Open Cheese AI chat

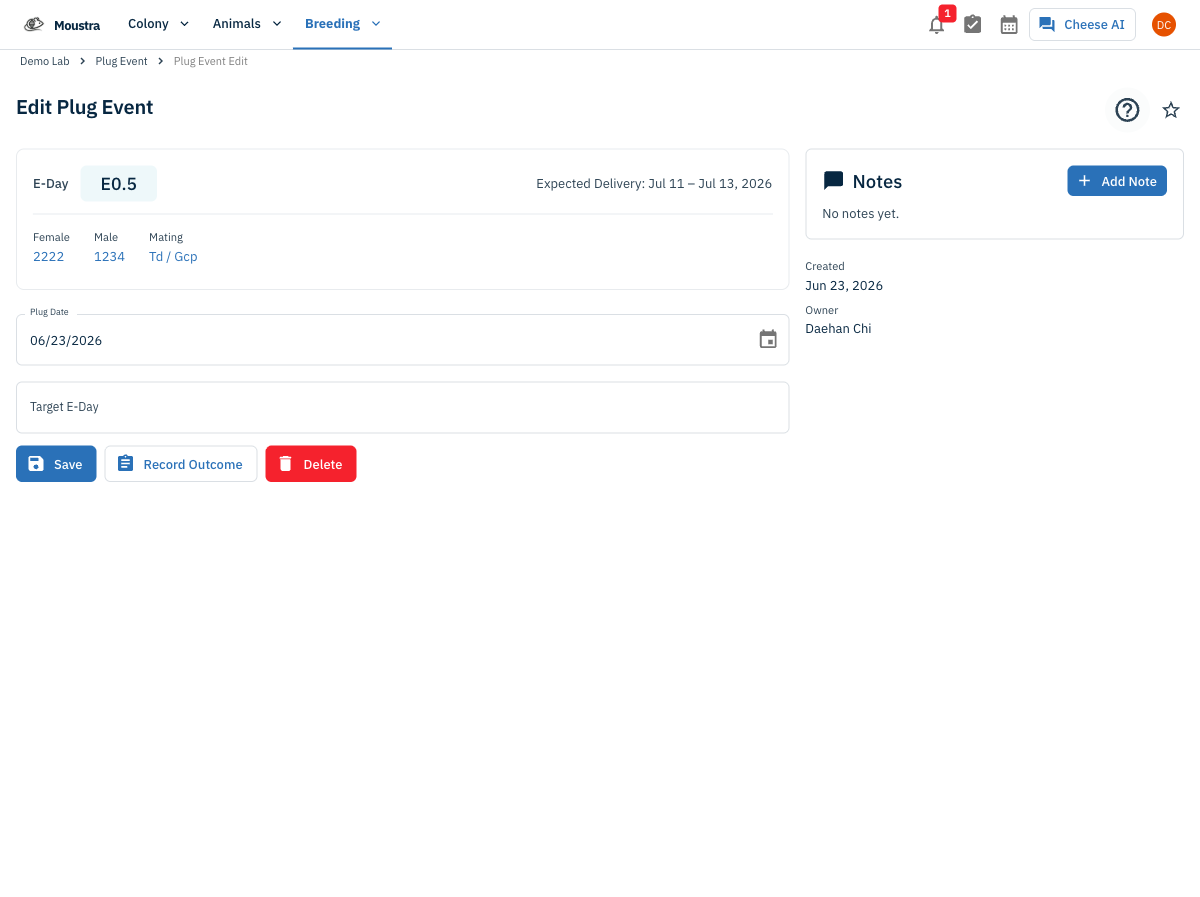click(1082, 24)
